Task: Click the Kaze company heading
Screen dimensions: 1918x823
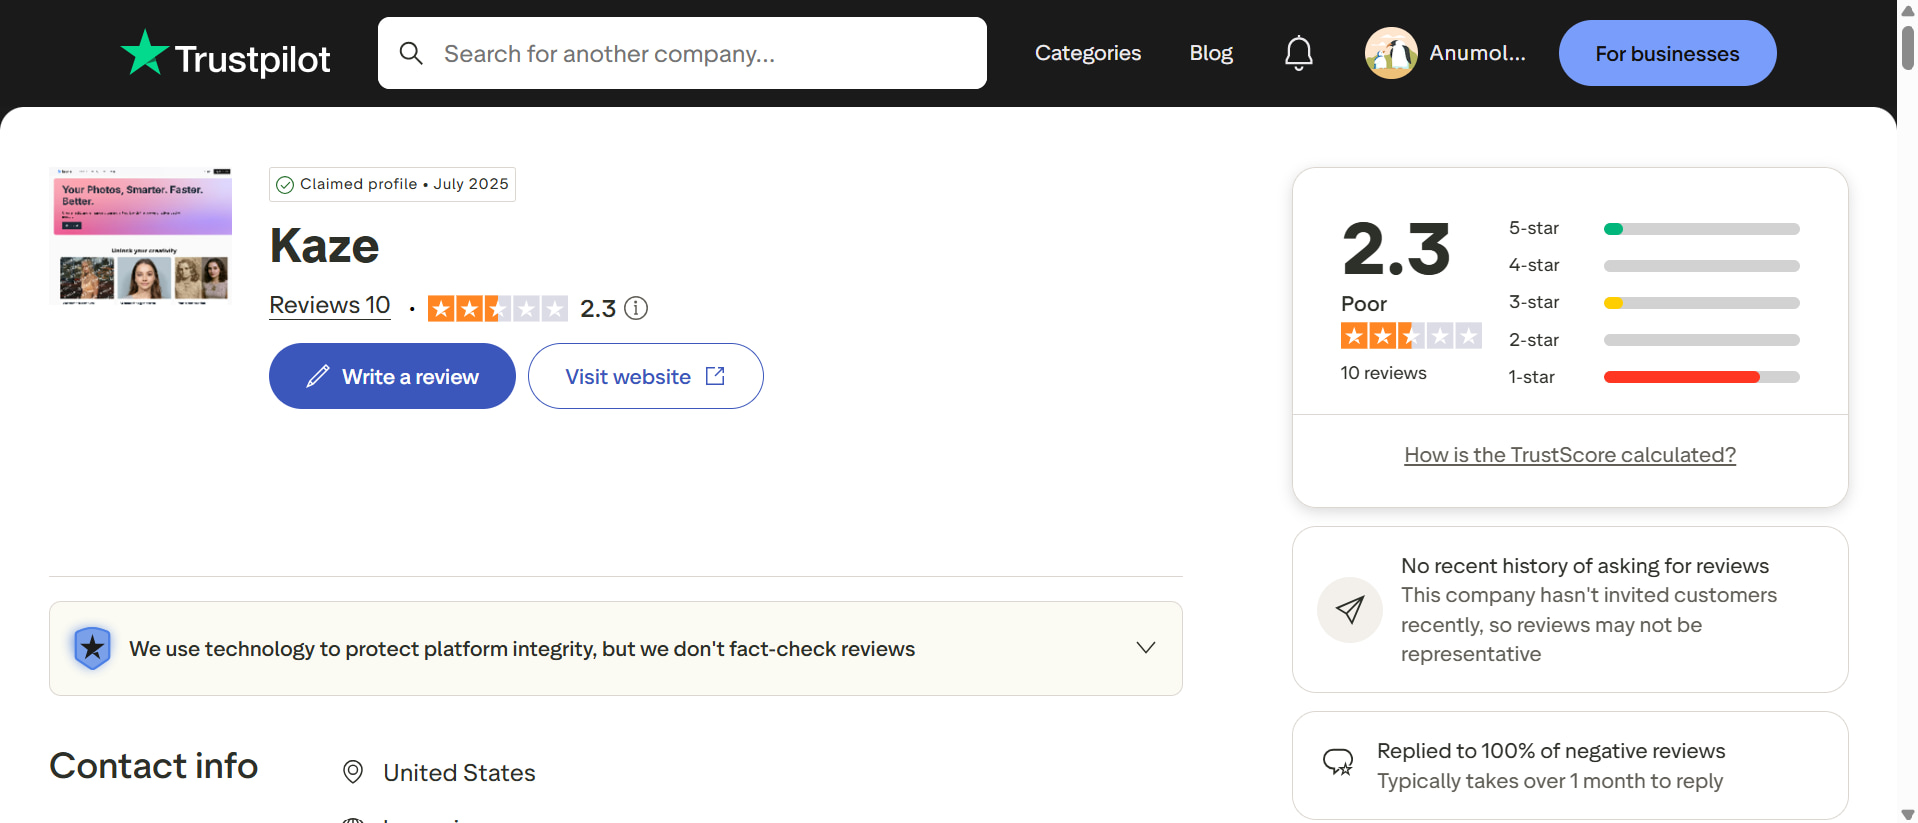Action: point(324,246)
